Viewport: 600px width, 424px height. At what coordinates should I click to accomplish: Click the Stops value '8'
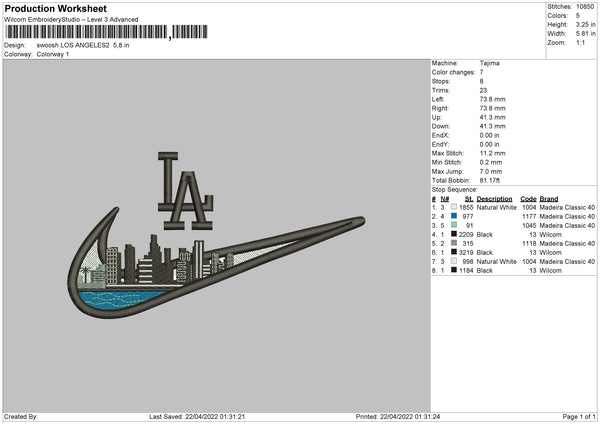coord(481,81)
